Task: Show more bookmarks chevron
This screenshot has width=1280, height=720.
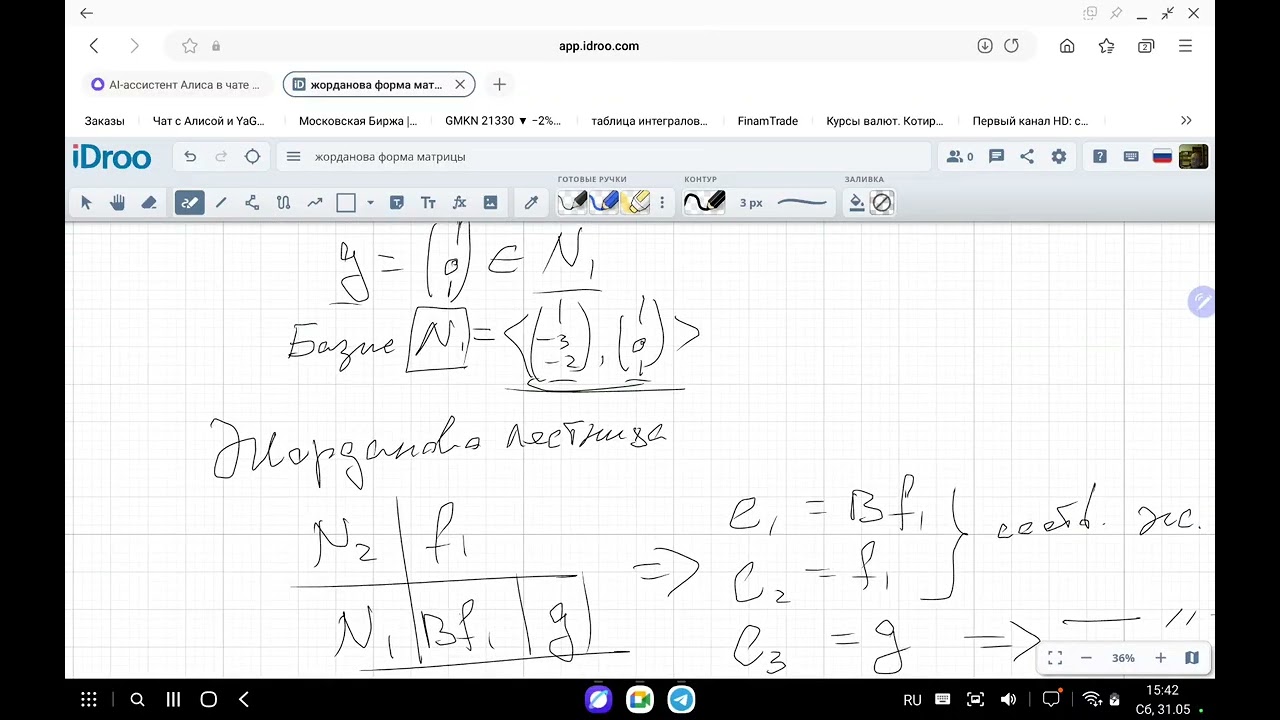Action: click(x=1186, y=121)
